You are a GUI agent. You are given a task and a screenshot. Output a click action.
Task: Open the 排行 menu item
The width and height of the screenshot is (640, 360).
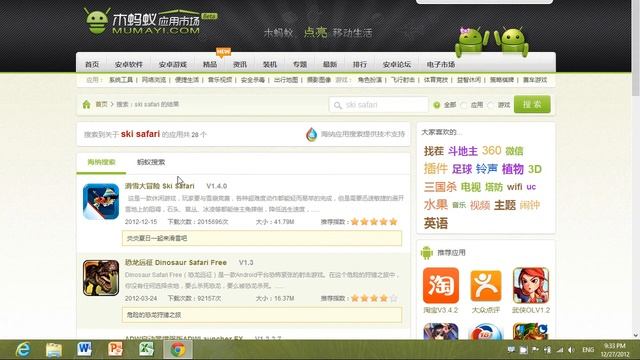tap(360, 64)
